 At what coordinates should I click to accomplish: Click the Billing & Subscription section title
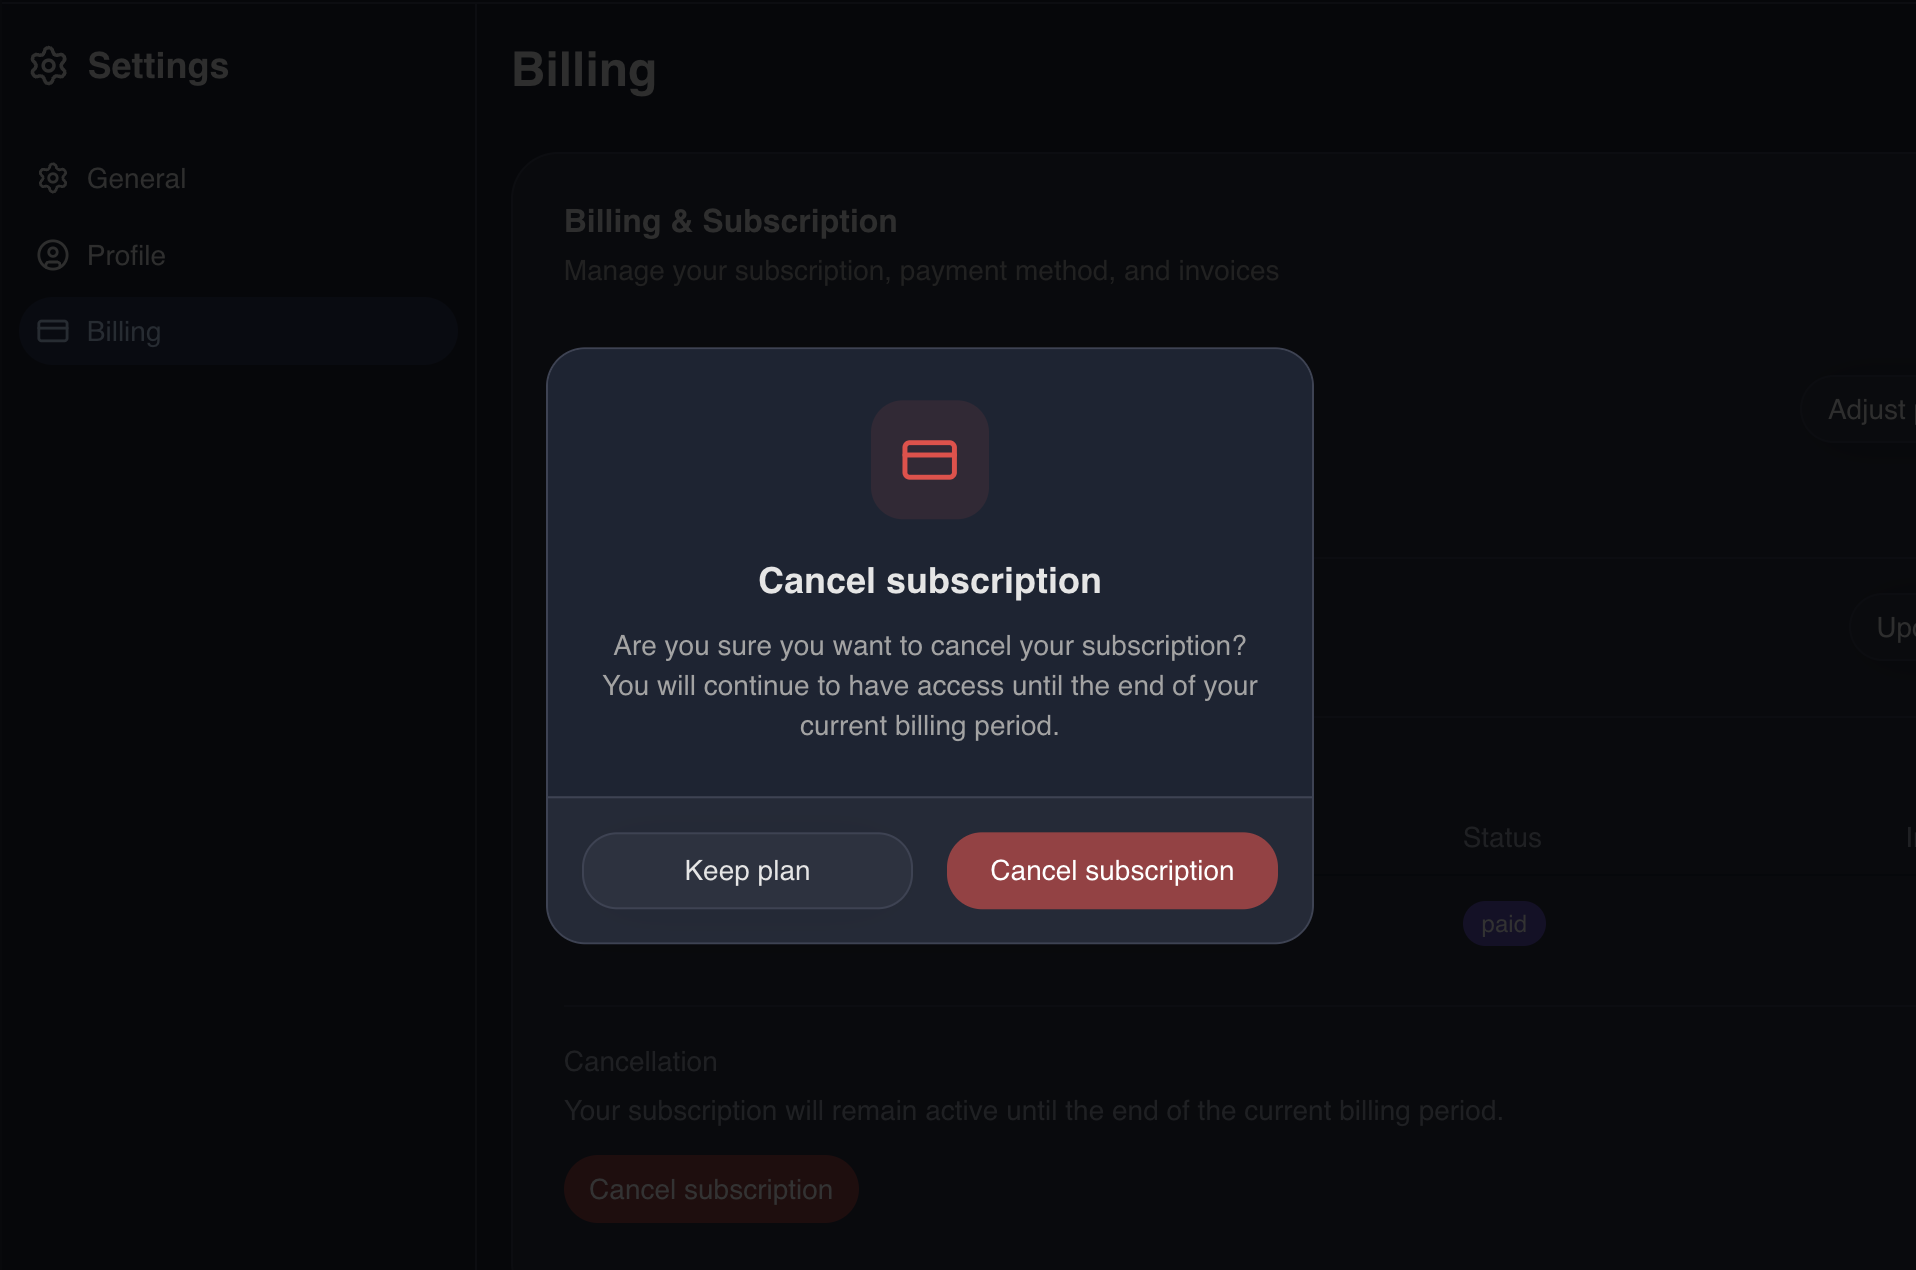tap(729, 221)
